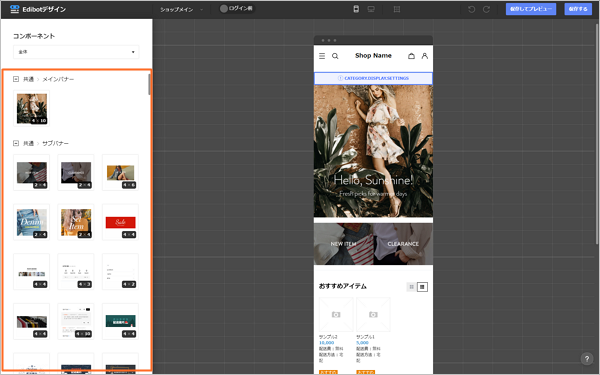Click the NEW ITEM banner in preview
This screenshot has height=375, width=600.
[343, 244]
